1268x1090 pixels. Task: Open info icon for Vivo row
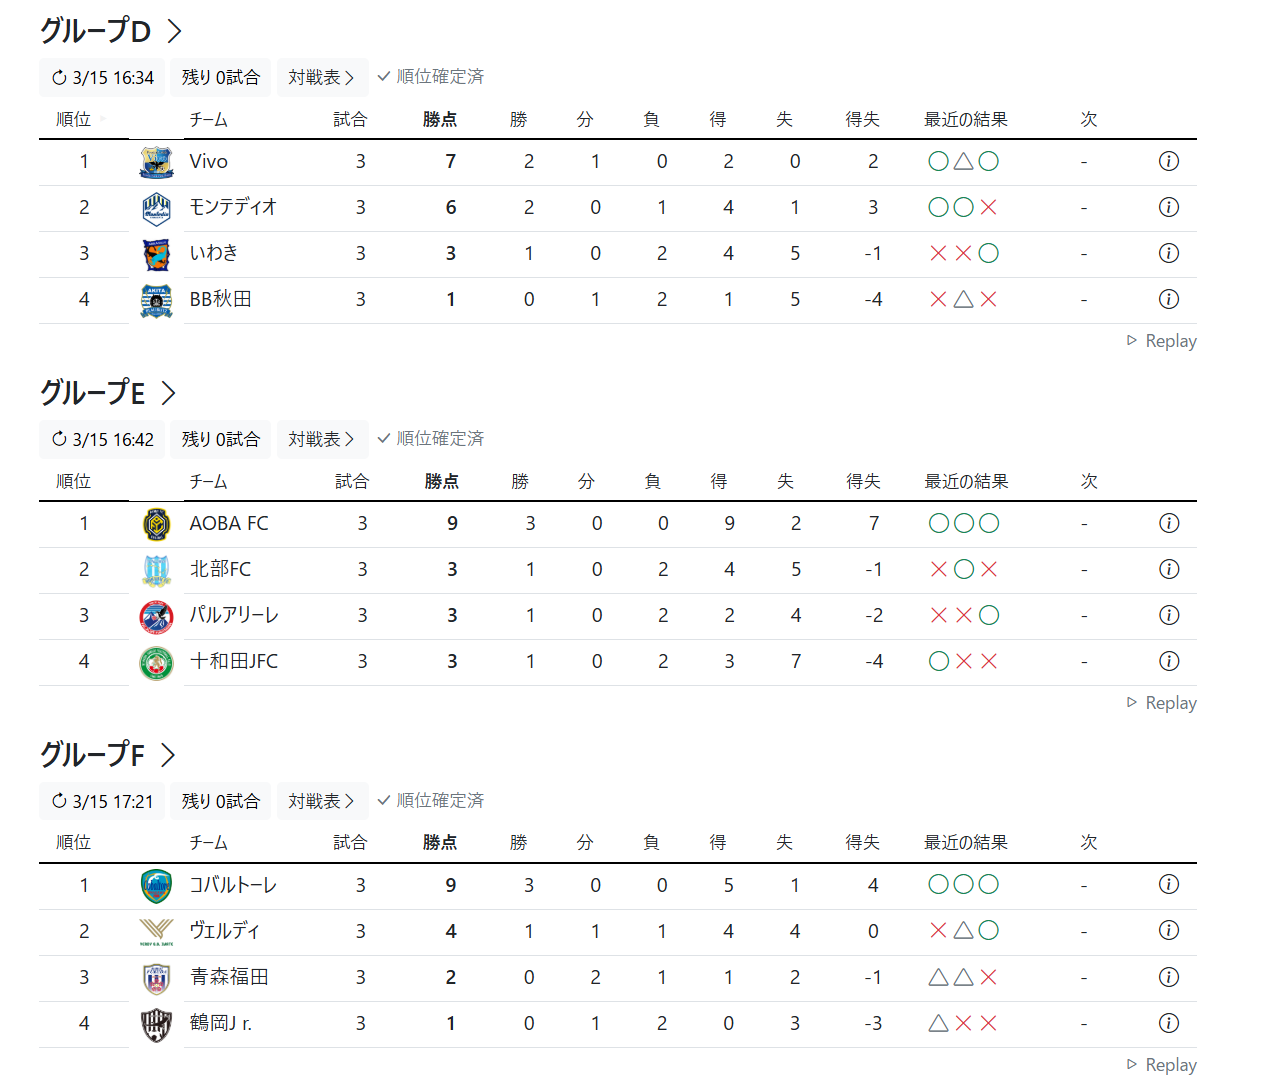(1168, 161)
